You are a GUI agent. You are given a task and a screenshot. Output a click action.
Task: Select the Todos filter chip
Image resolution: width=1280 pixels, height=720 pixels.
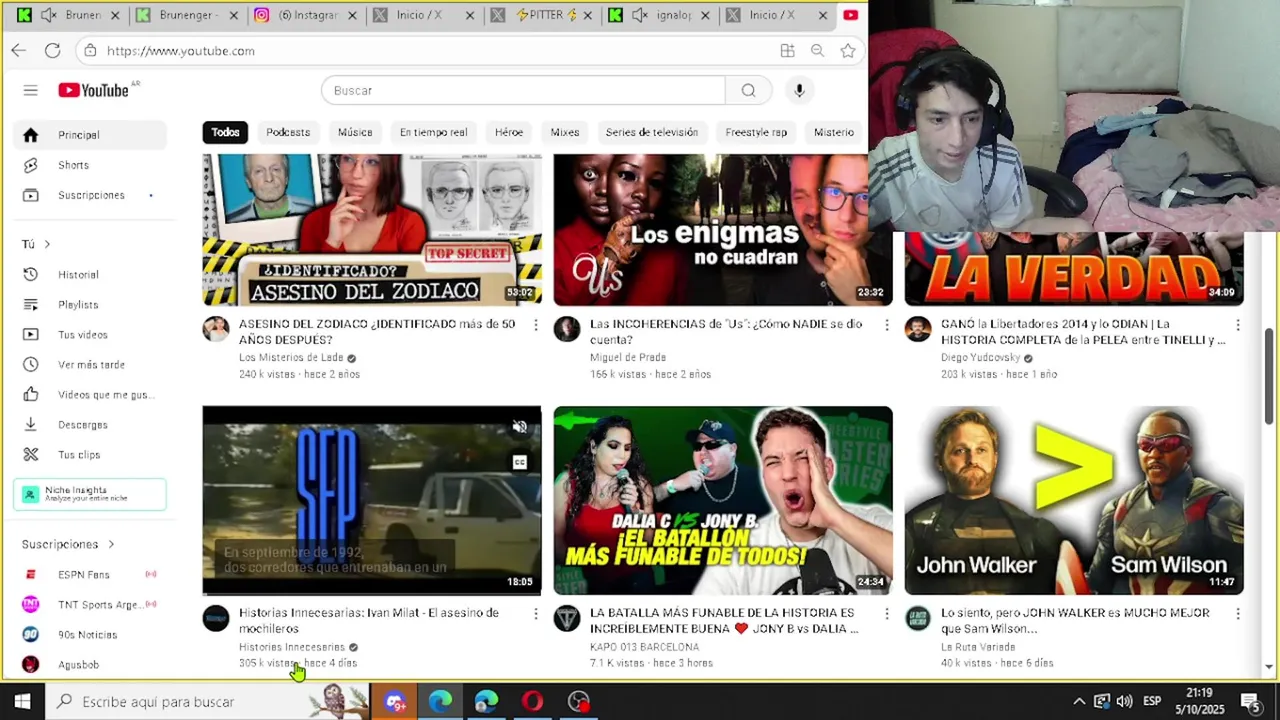pyautogui.click(x=225, y=132)
